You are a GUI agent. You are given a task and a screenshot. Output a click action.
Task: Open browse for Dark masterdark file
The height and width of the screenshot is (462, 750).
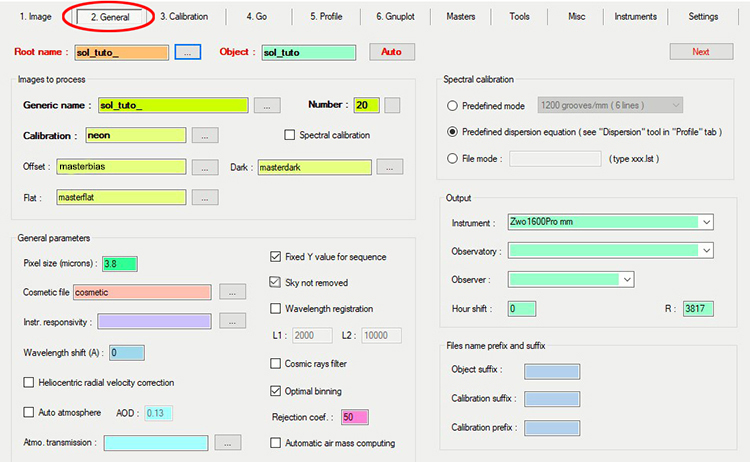click(x=389, y=166)
